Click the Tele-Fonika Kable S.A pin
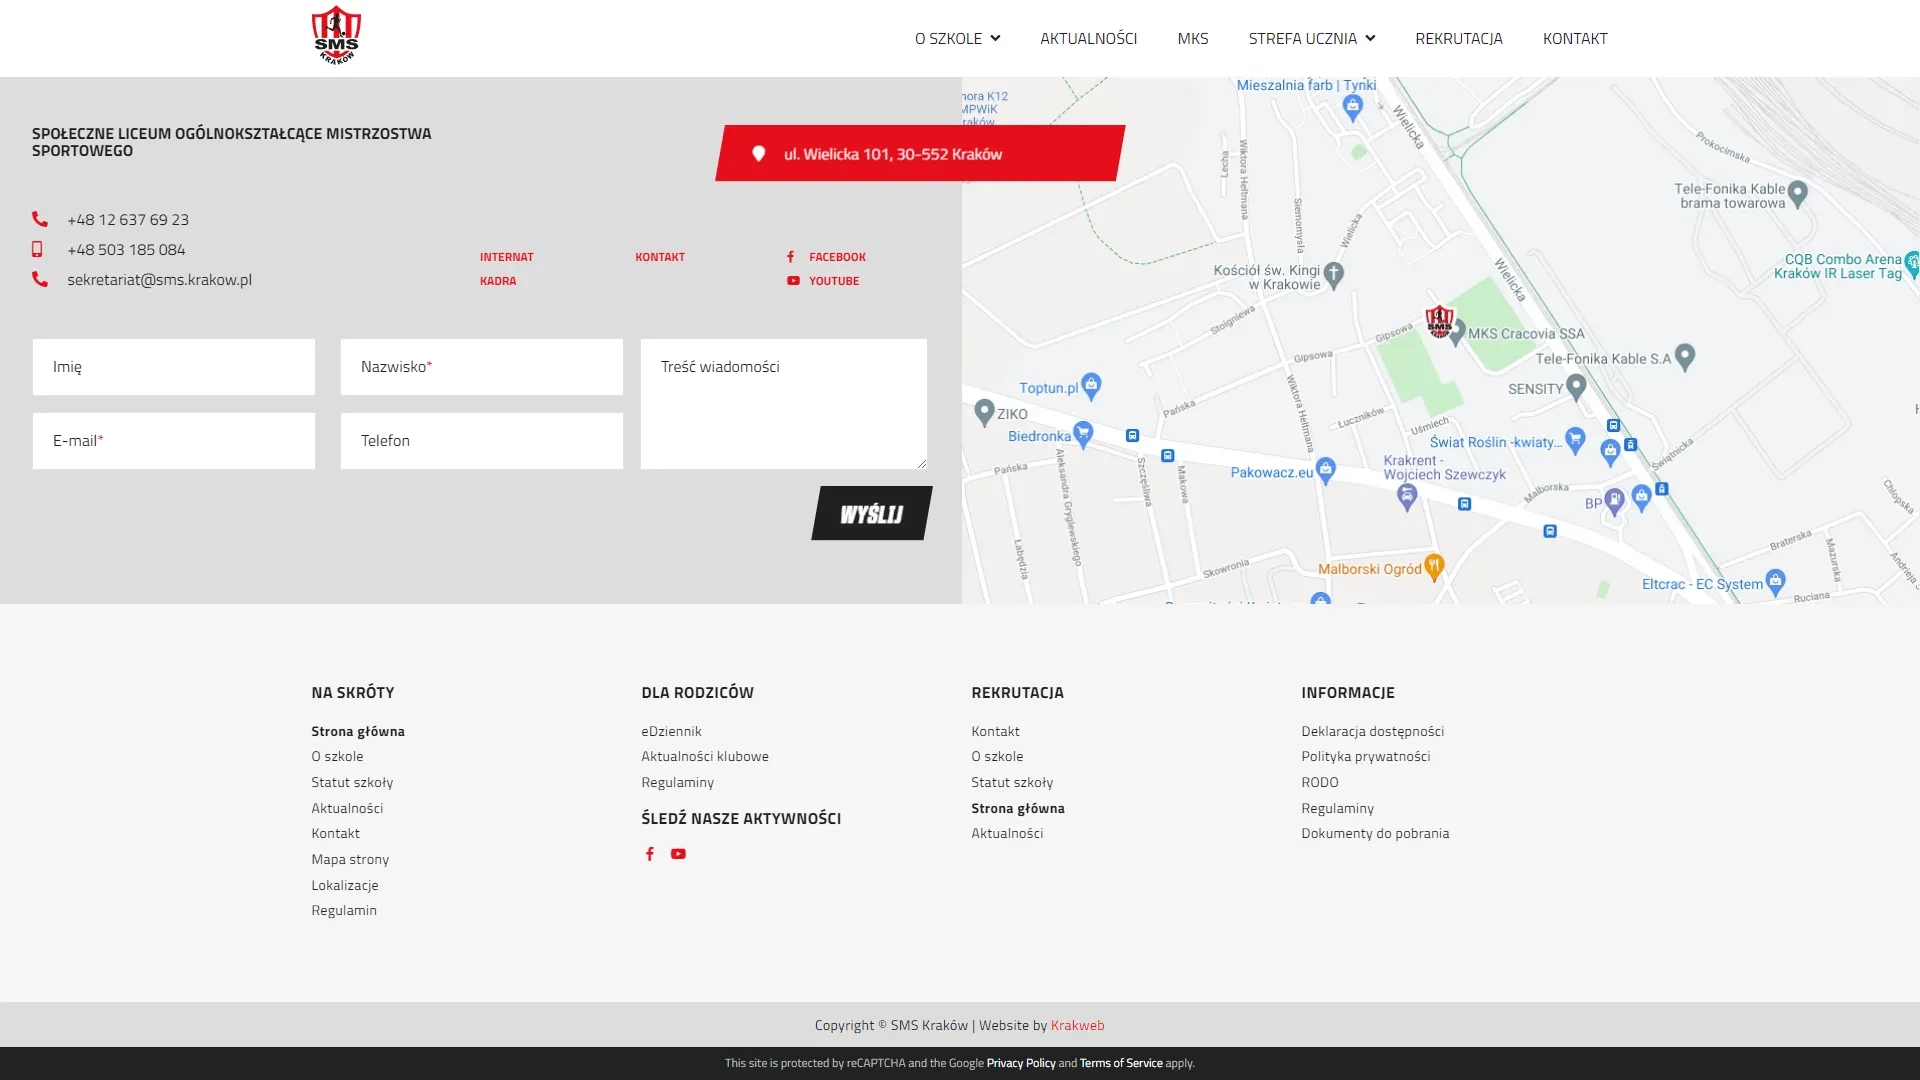Image resolution: width=1920 pixels, height=1080 pixels. [1685, 356]
